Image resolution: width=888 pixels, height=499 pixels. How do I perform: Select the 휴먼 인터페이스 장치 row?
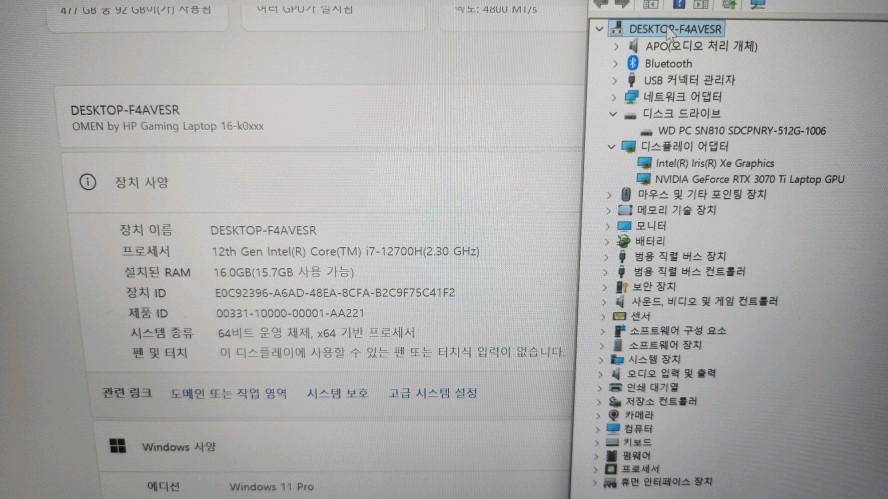[x=667, y=482]
